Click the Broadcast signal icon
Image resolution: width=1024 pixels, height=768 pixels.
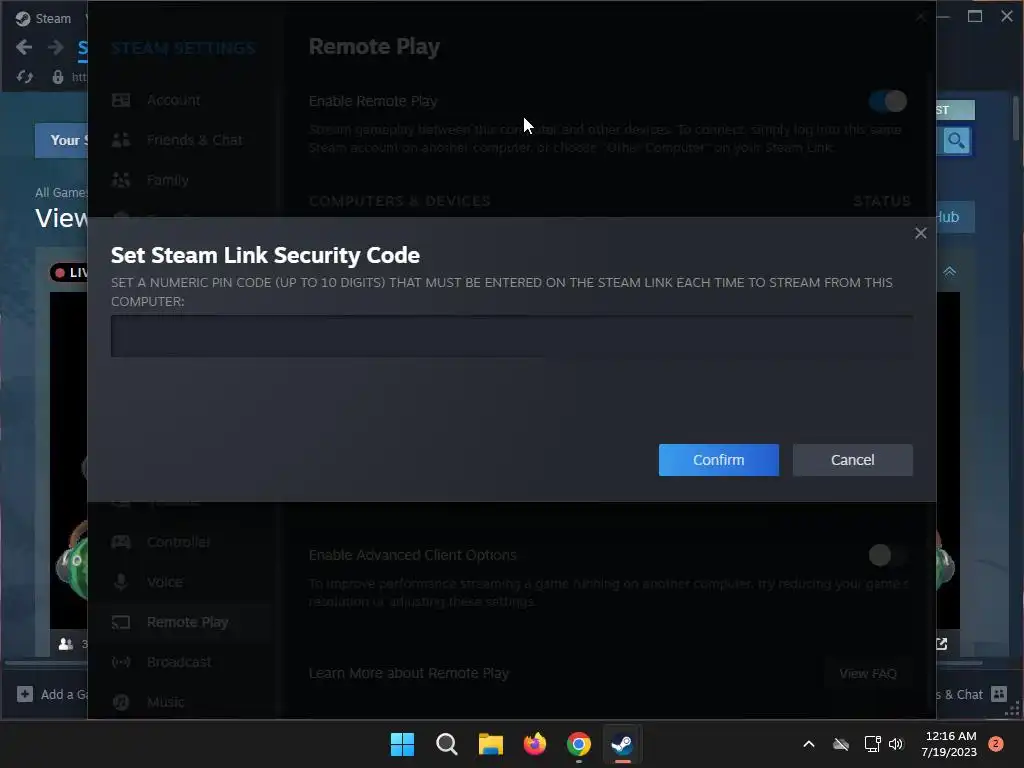click(x=121, y=662)
